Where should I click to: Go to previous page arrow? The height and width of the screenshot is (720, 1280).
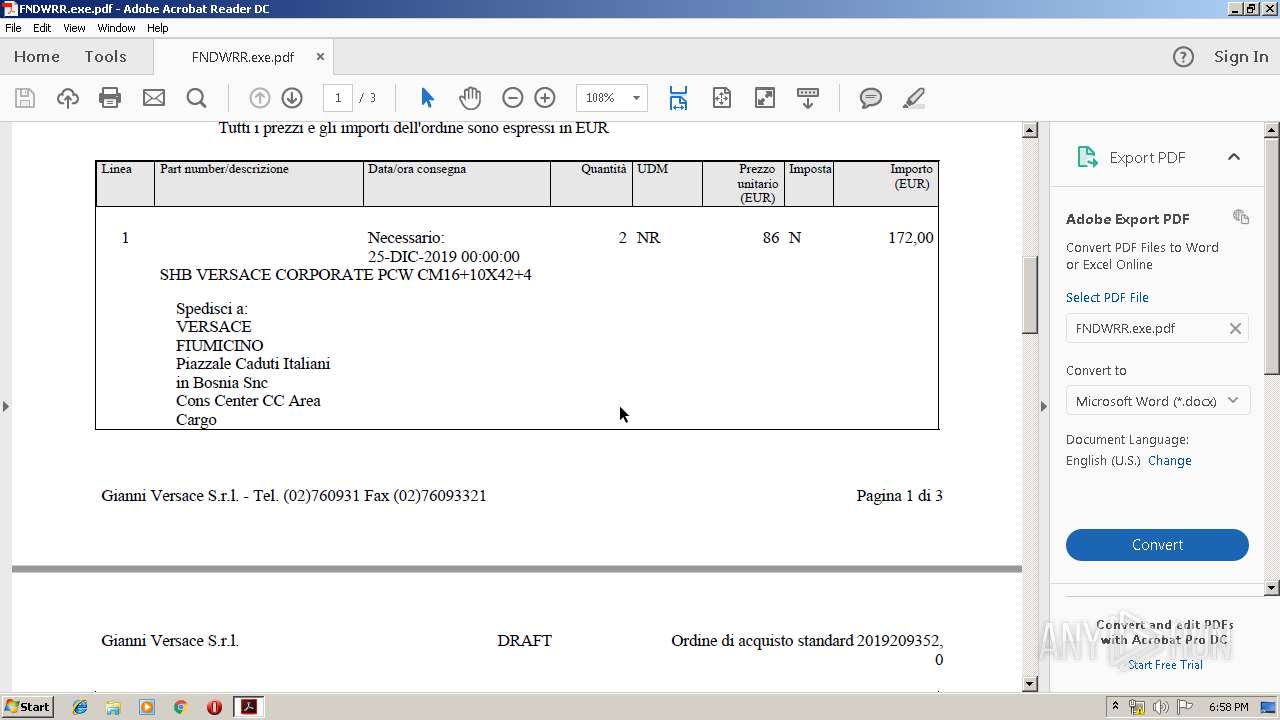260,98
